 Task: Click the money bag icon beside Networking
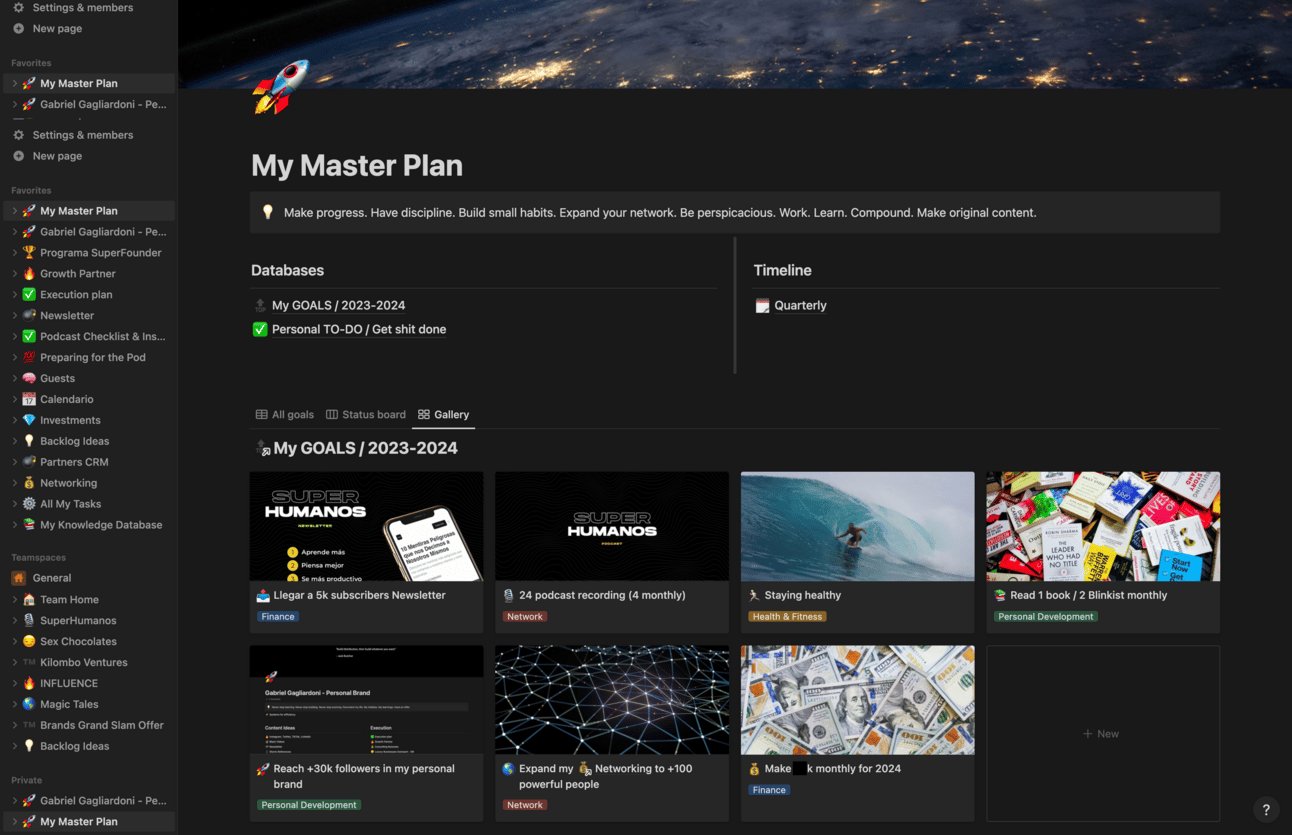click(x=29, y=483)
